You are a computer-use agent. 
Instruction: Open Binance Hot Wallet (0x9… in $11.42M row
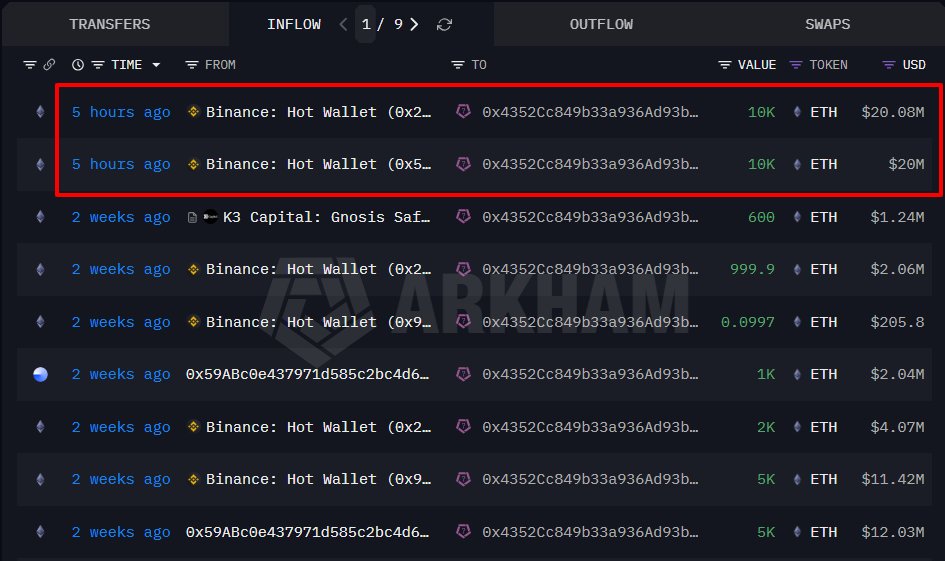[319, 479]
